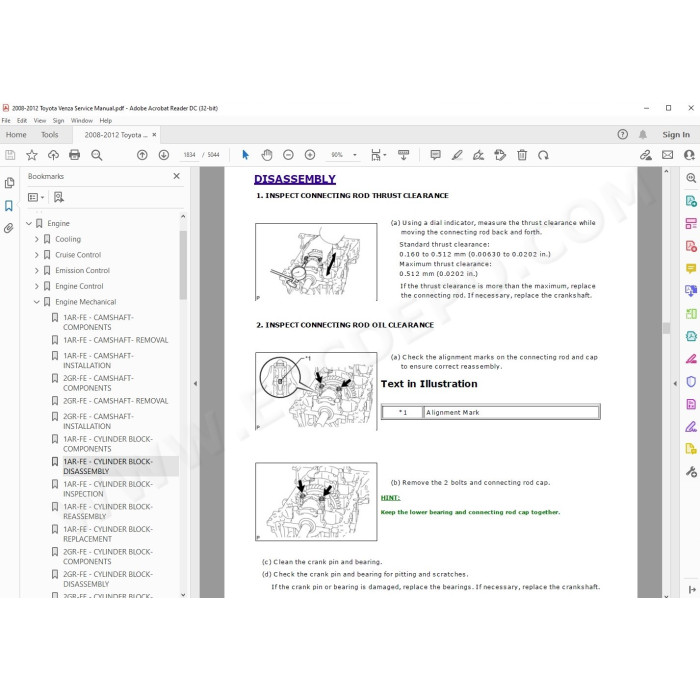Collapse the Engine Mechanical bookmark

tap(37, 302)
